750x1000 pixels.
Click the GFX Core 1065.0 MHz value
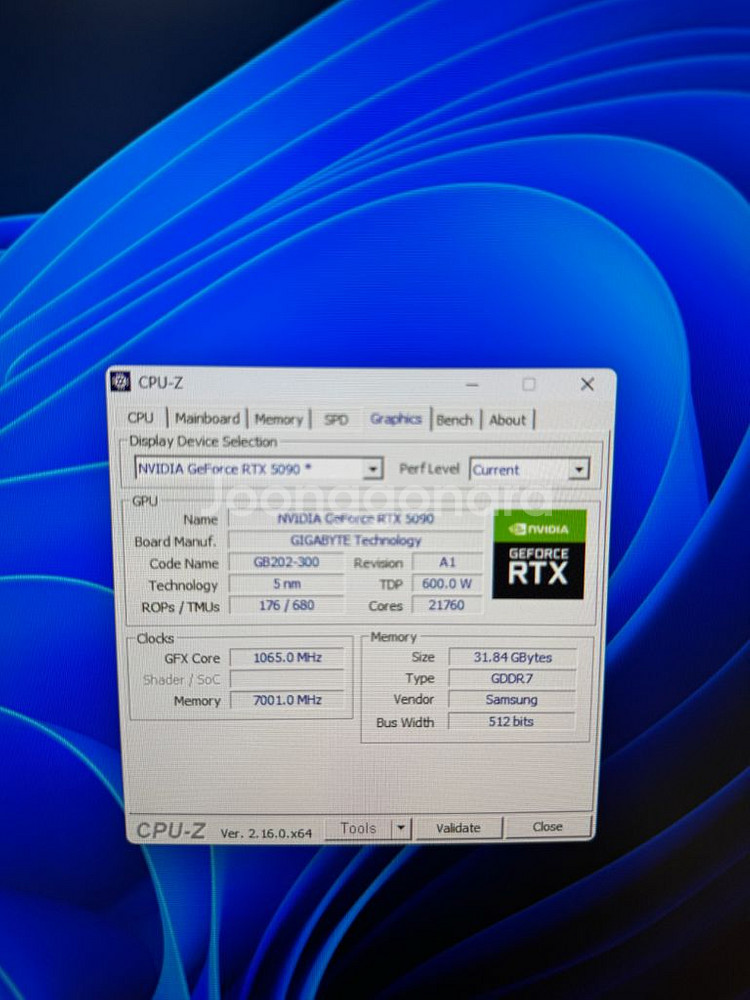tap(287, 658)
